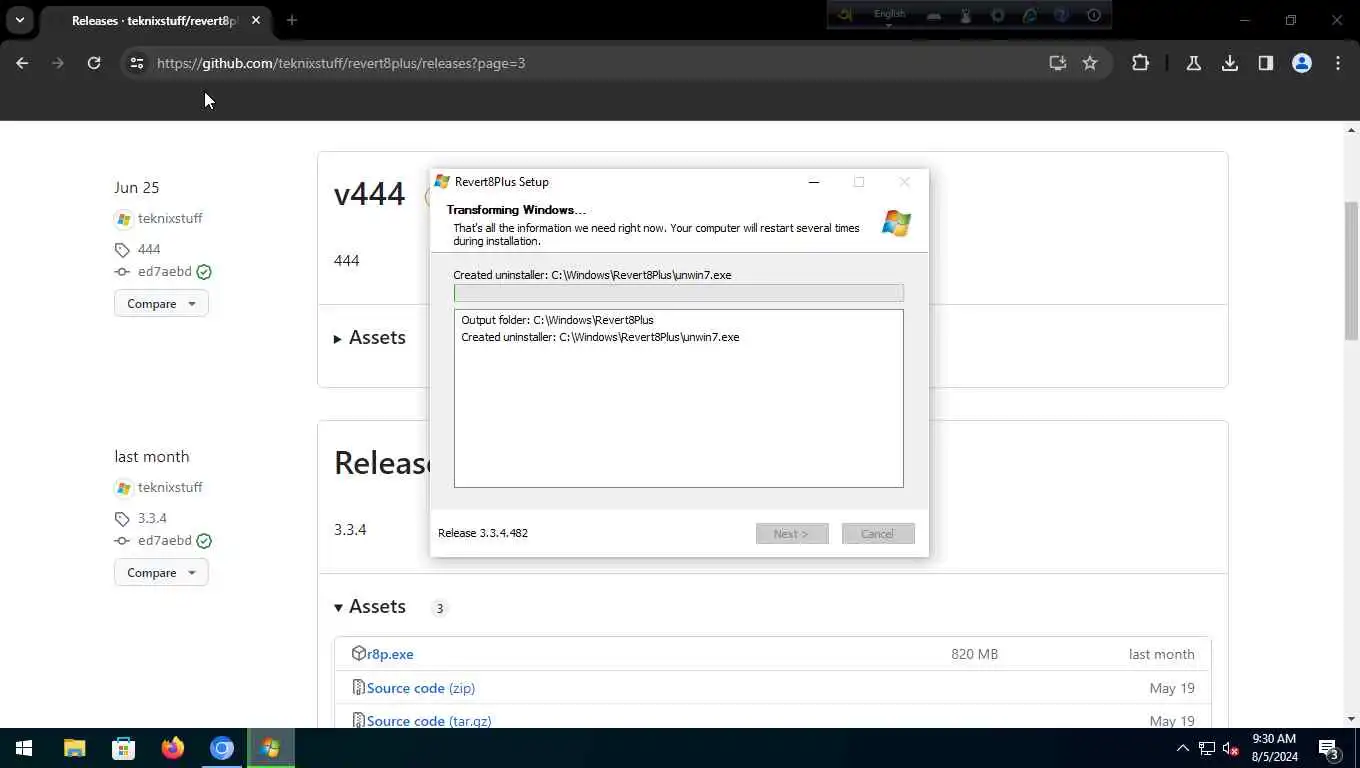Open Compare dropdown for v444 release
This screenshot has height=768, width=1360.
pos(161,303)
